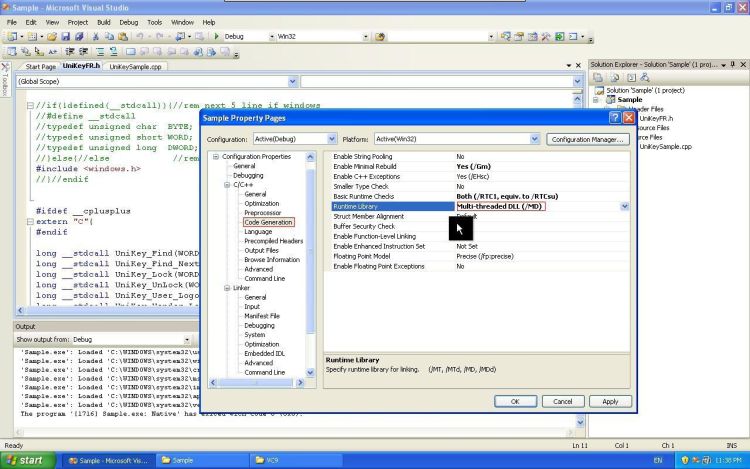The width and height of the screenshot is (750, 469).
Task: Collapse the Linker tree node
Action: click(227, 288)
